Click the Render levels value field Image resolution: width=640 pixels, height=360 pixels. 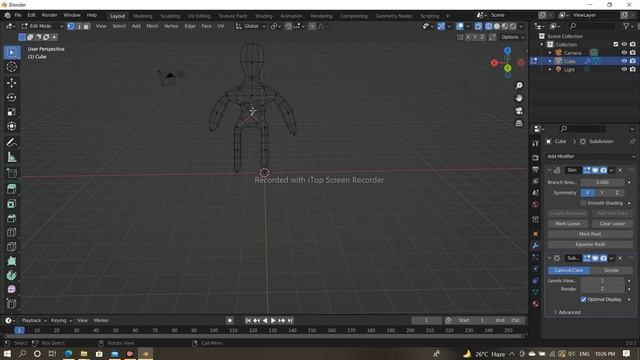pyautogui.click(x=602, y=289)
